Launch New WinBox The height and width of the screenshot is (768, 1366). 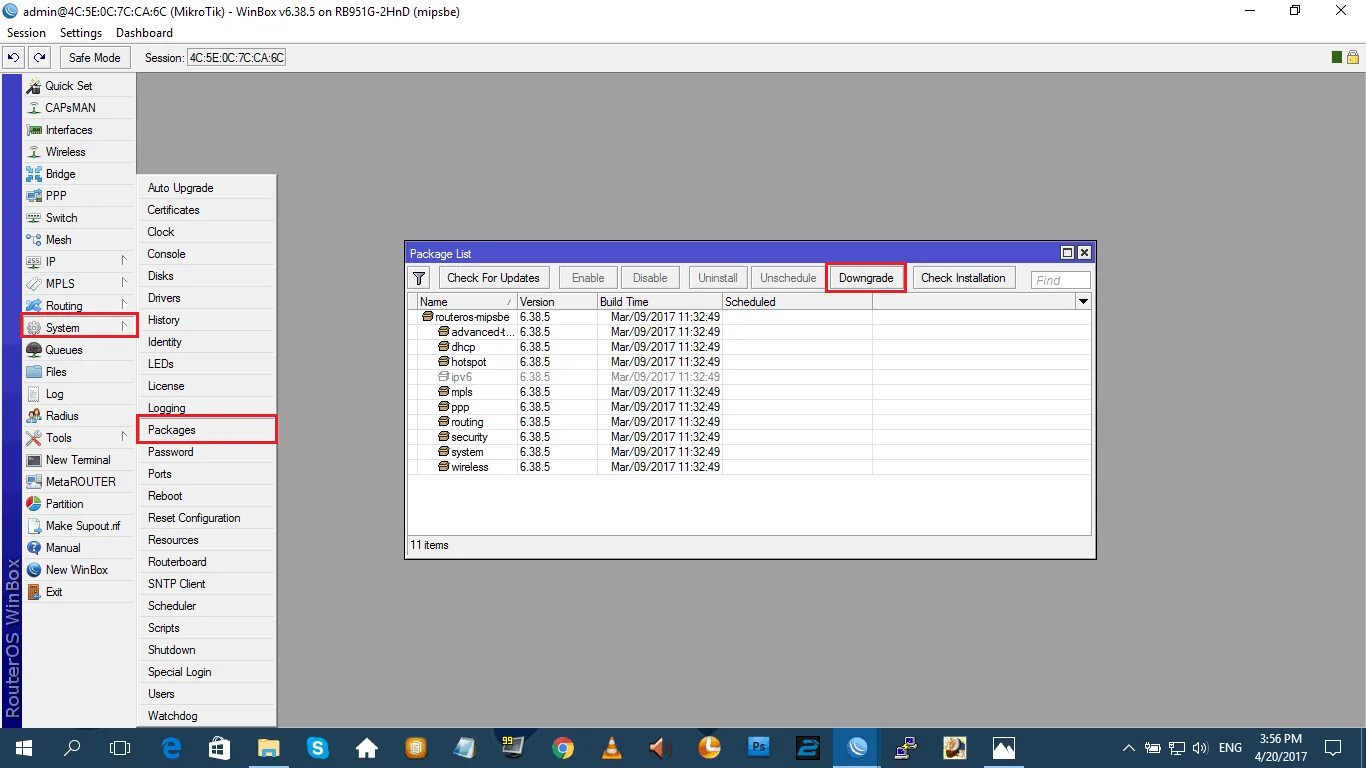(79, 570)
